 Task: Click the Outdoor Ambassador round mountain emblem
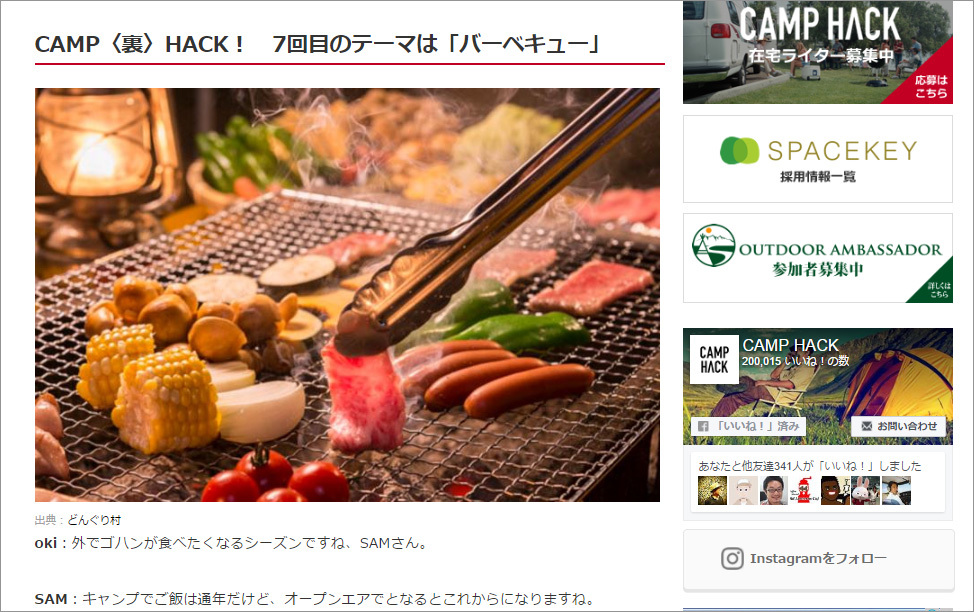714,245
